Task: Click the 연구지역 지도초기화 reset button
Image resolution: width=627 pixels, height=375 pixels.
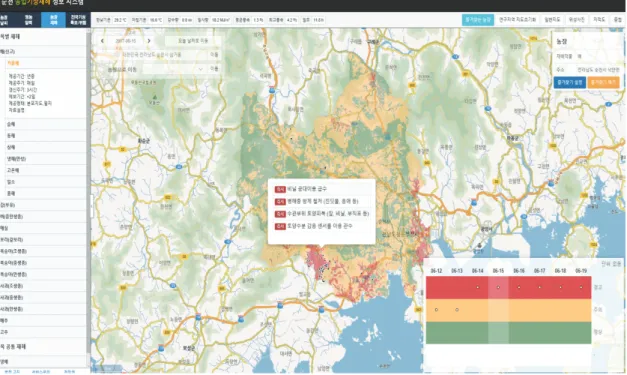Action: (517, 20)
